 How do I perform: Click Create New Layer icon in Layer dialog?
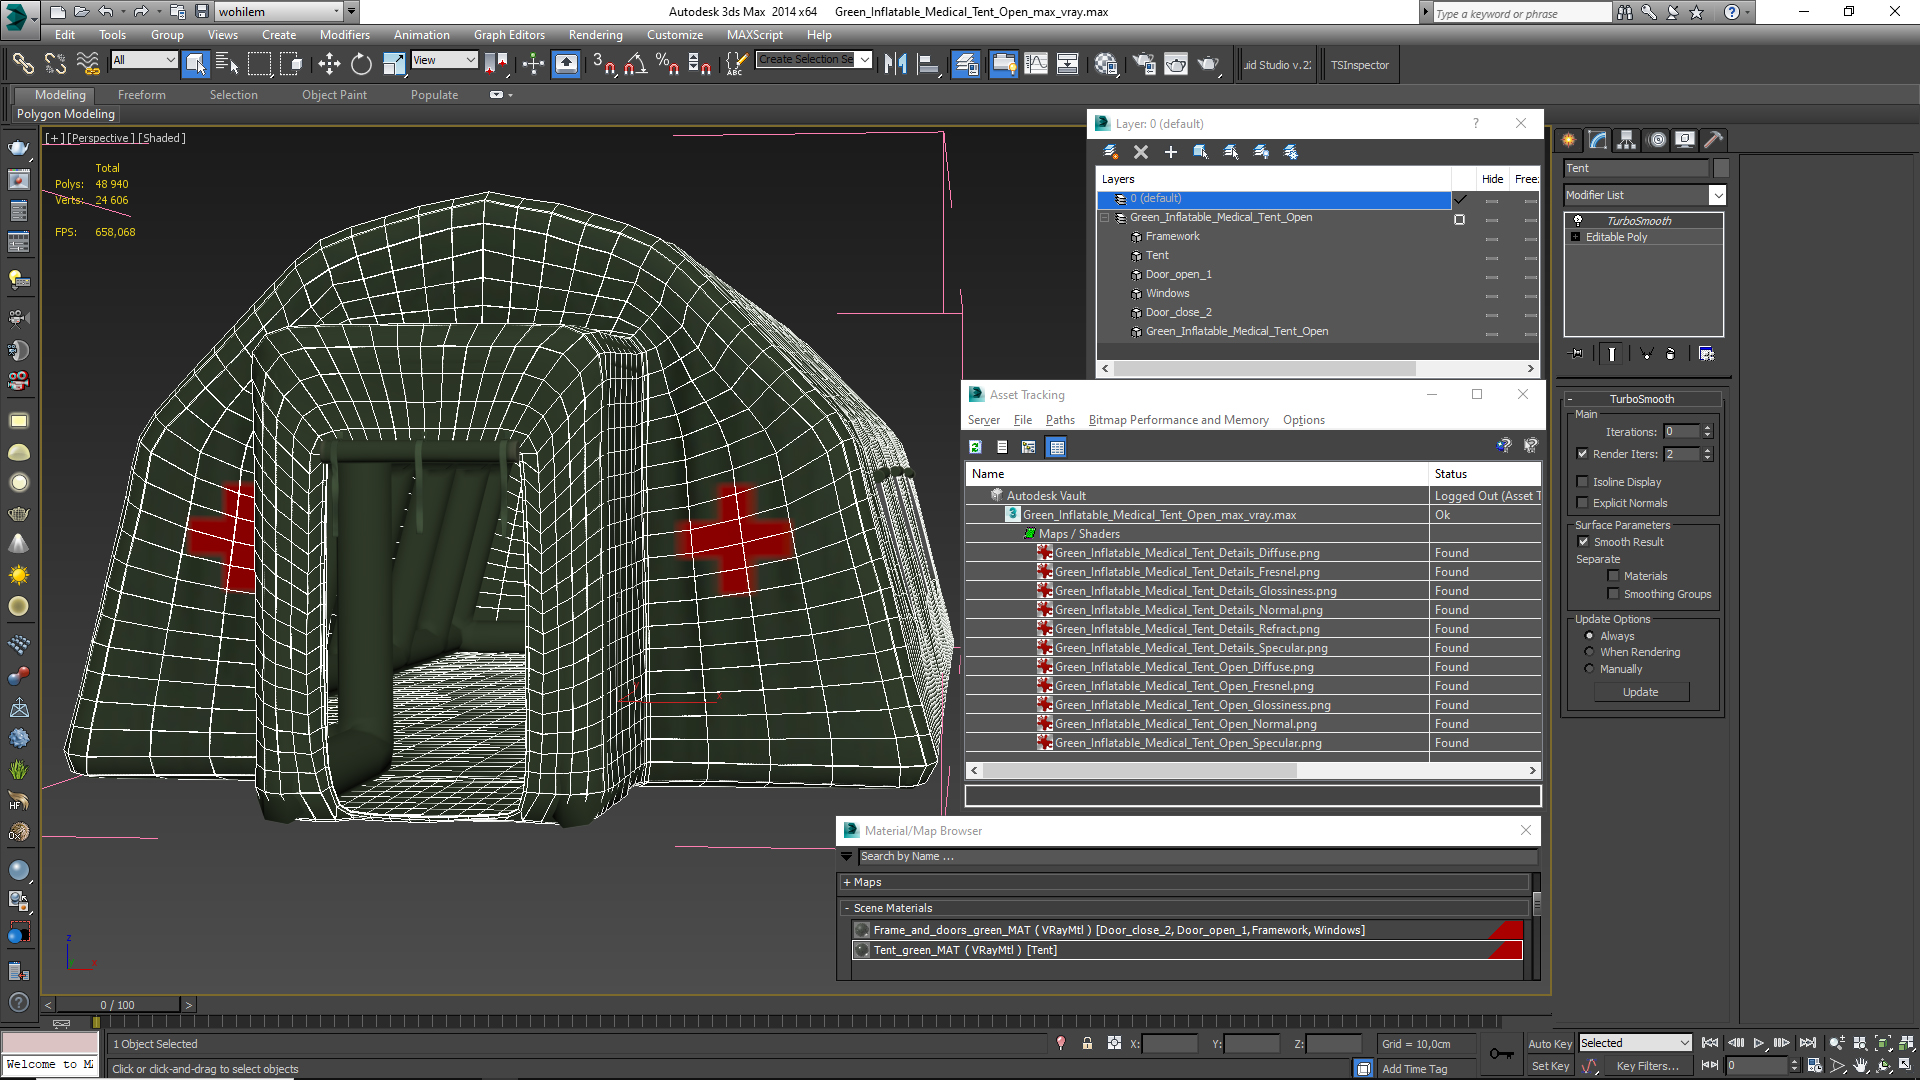[1110, 152]
